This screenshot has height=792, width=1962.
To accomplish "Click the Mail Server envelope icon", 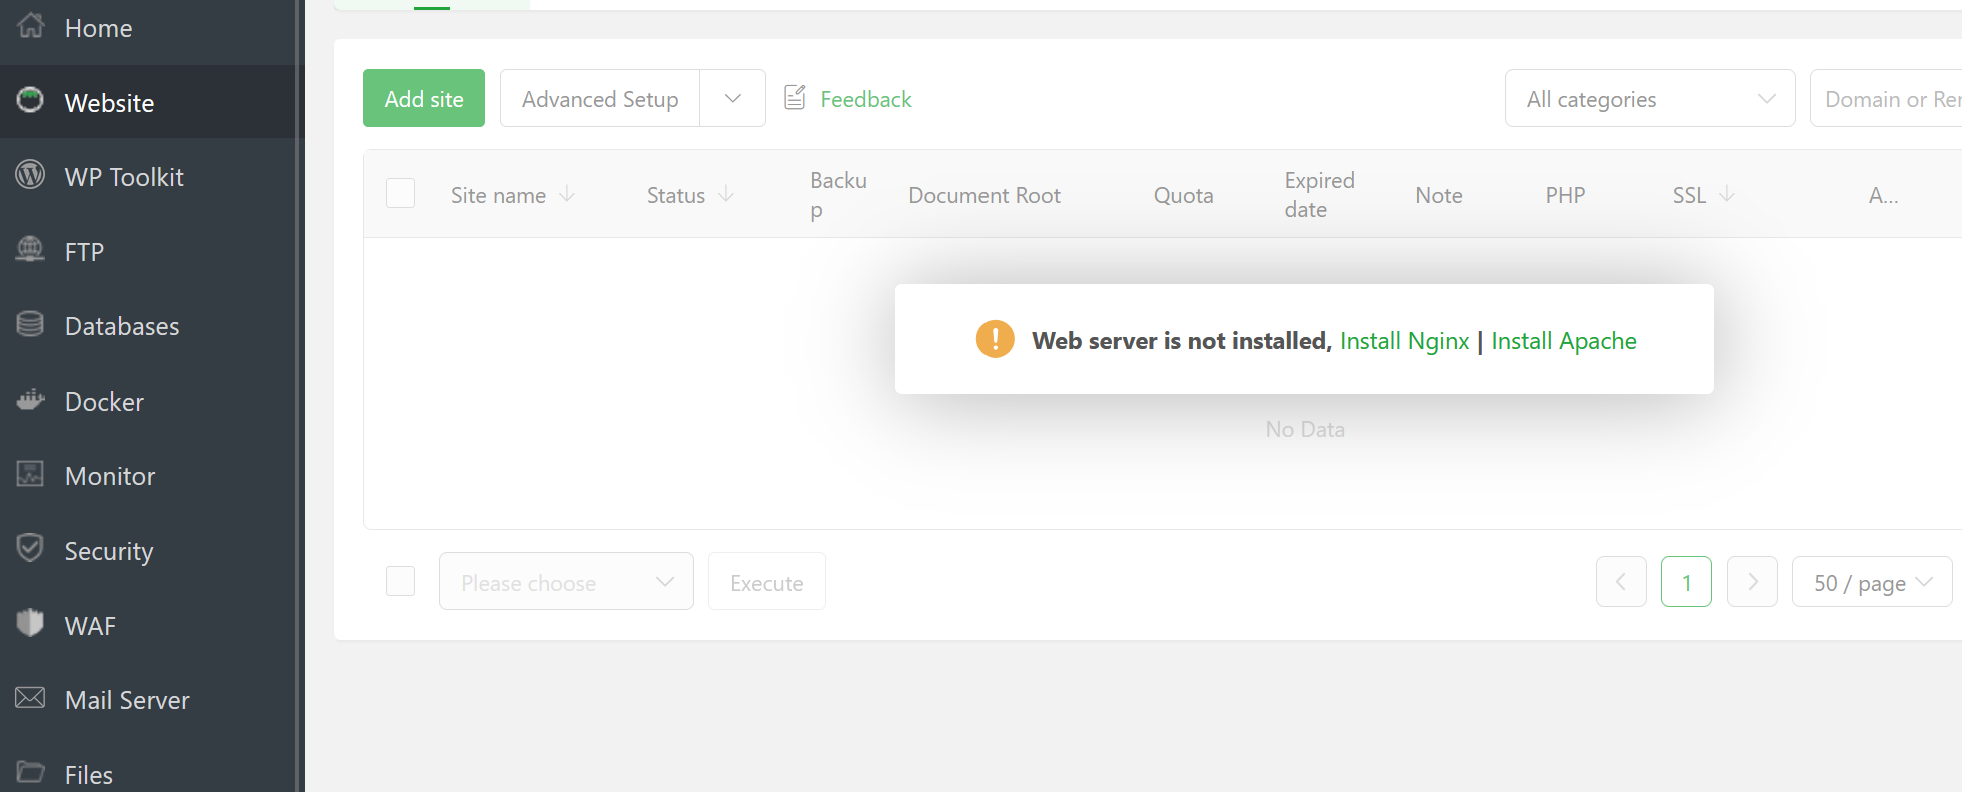I will (x=31, y=698).
